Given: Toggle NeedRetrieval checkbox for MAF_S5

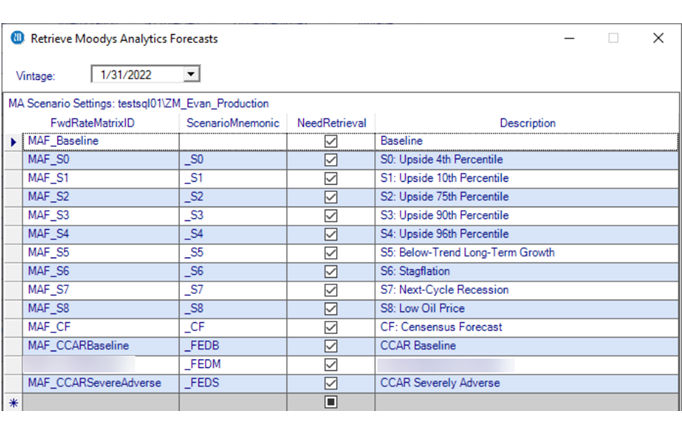Looking at the screenshot, I should pyautogui.click(x=331, y=253).
